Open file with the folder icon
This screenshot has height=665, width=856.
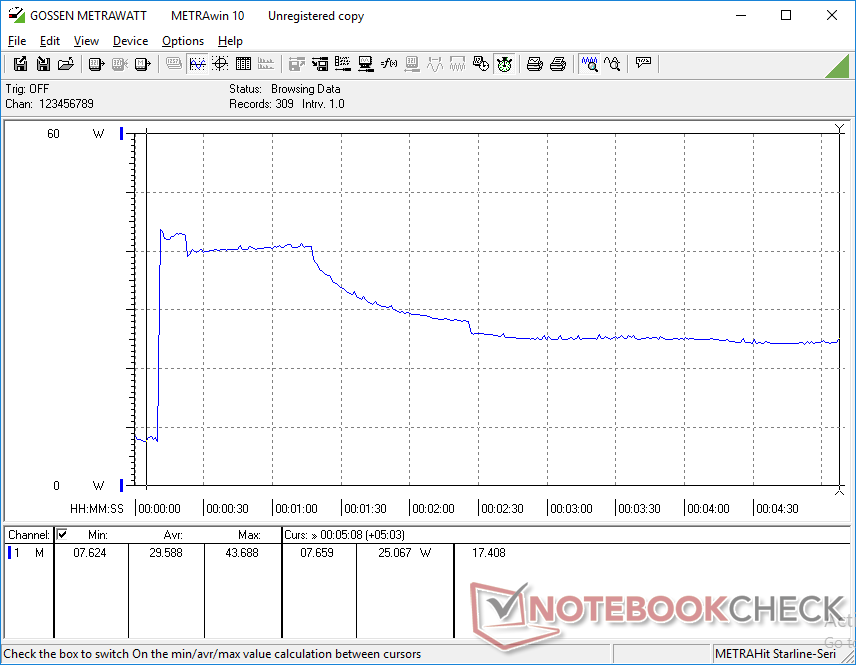pos(66,64)
